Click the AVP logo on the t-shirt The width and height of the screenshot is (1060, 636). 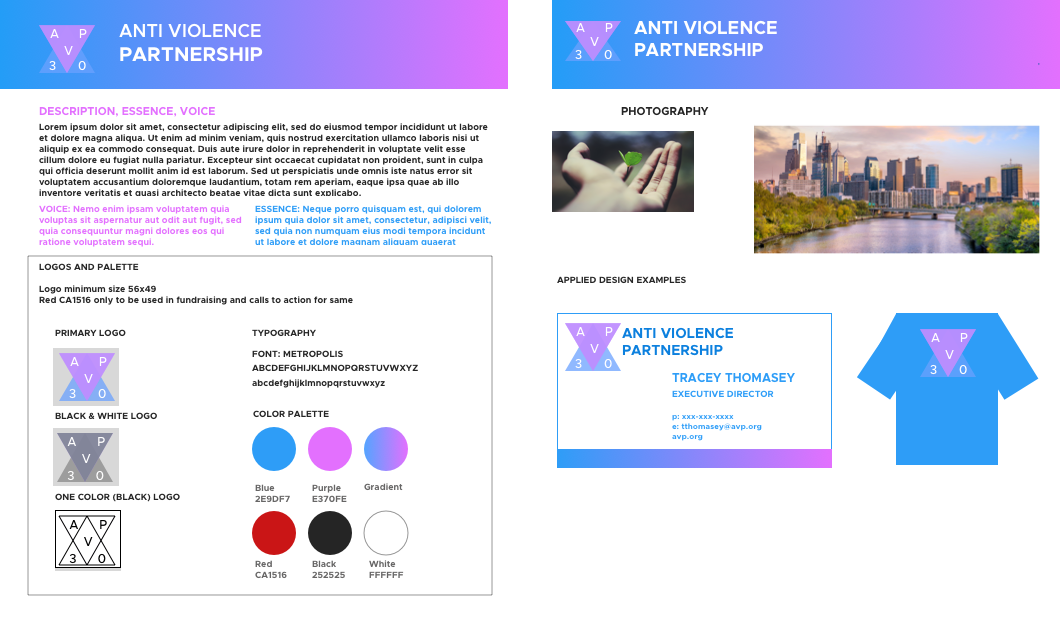(948, 353)
